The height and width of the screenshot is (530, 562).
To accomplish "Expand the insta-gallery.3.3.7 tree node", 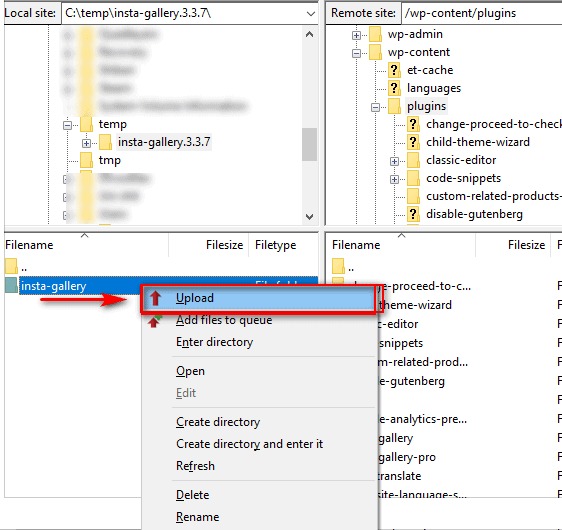I will point(86,143).
